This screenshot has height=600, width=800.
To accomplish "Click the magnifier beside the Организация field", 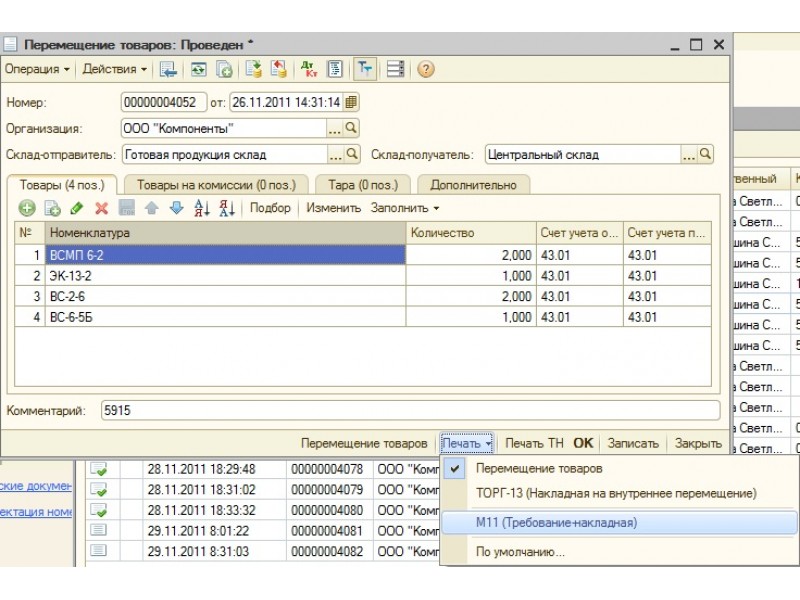I will pos(351,128).
